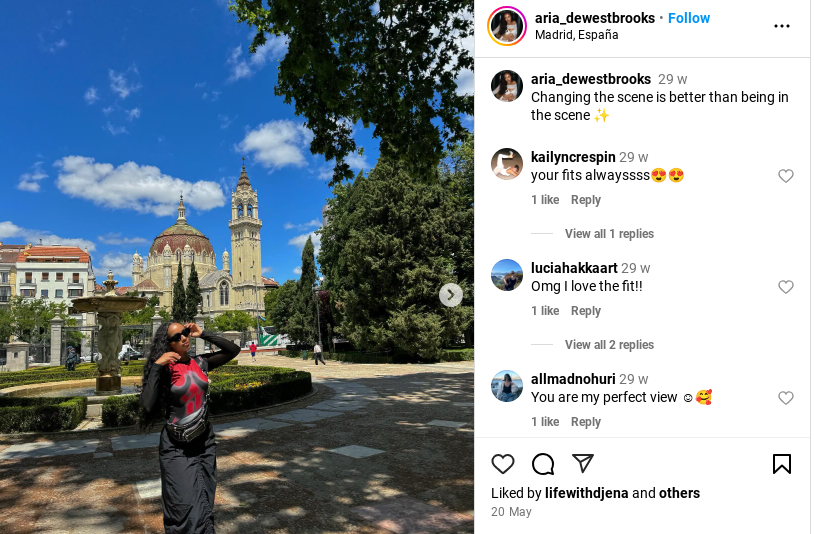View others who liked the post
The image size is (814, 534).
pos(679,493)
